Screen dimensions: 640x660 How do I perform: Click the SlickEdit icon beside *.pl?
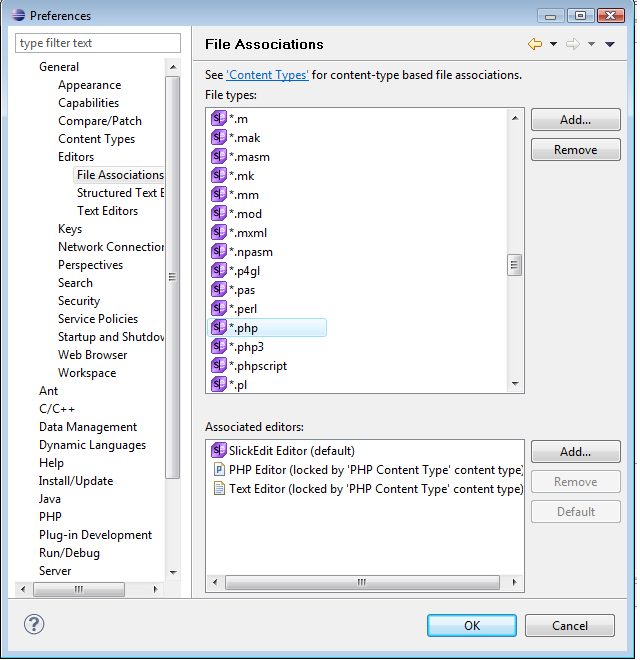[x=219, y=384]
